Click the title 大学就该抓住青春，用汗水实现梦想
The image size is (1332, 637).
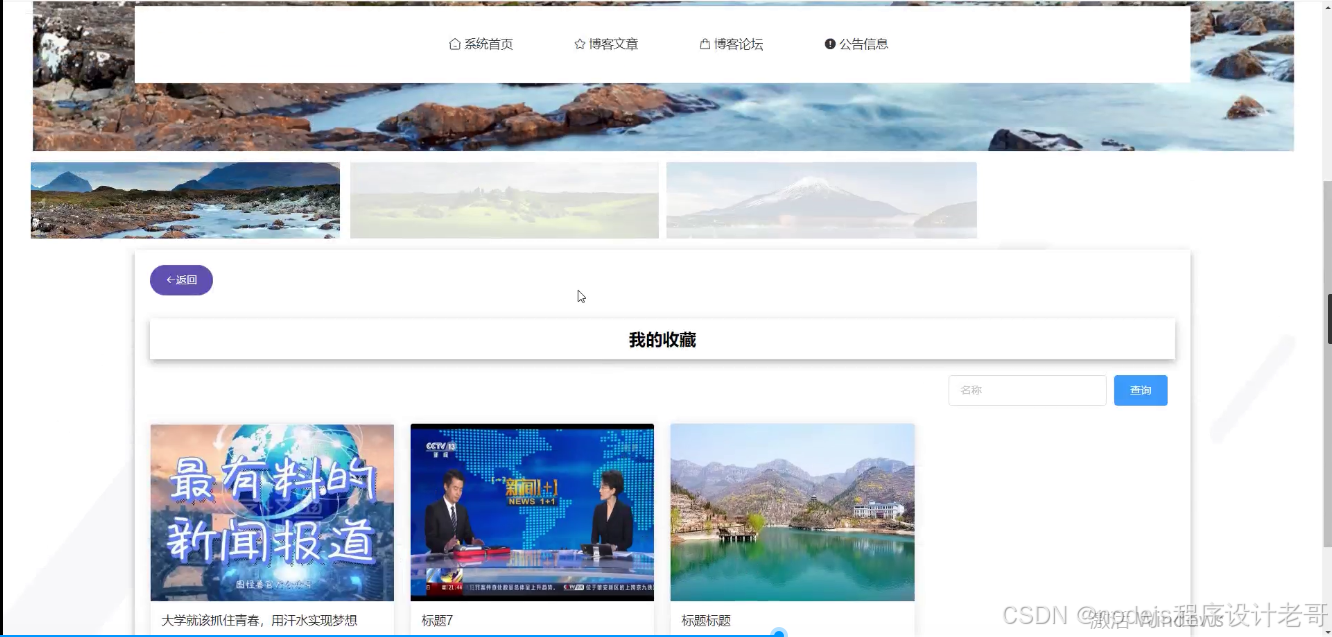(260, 621)
